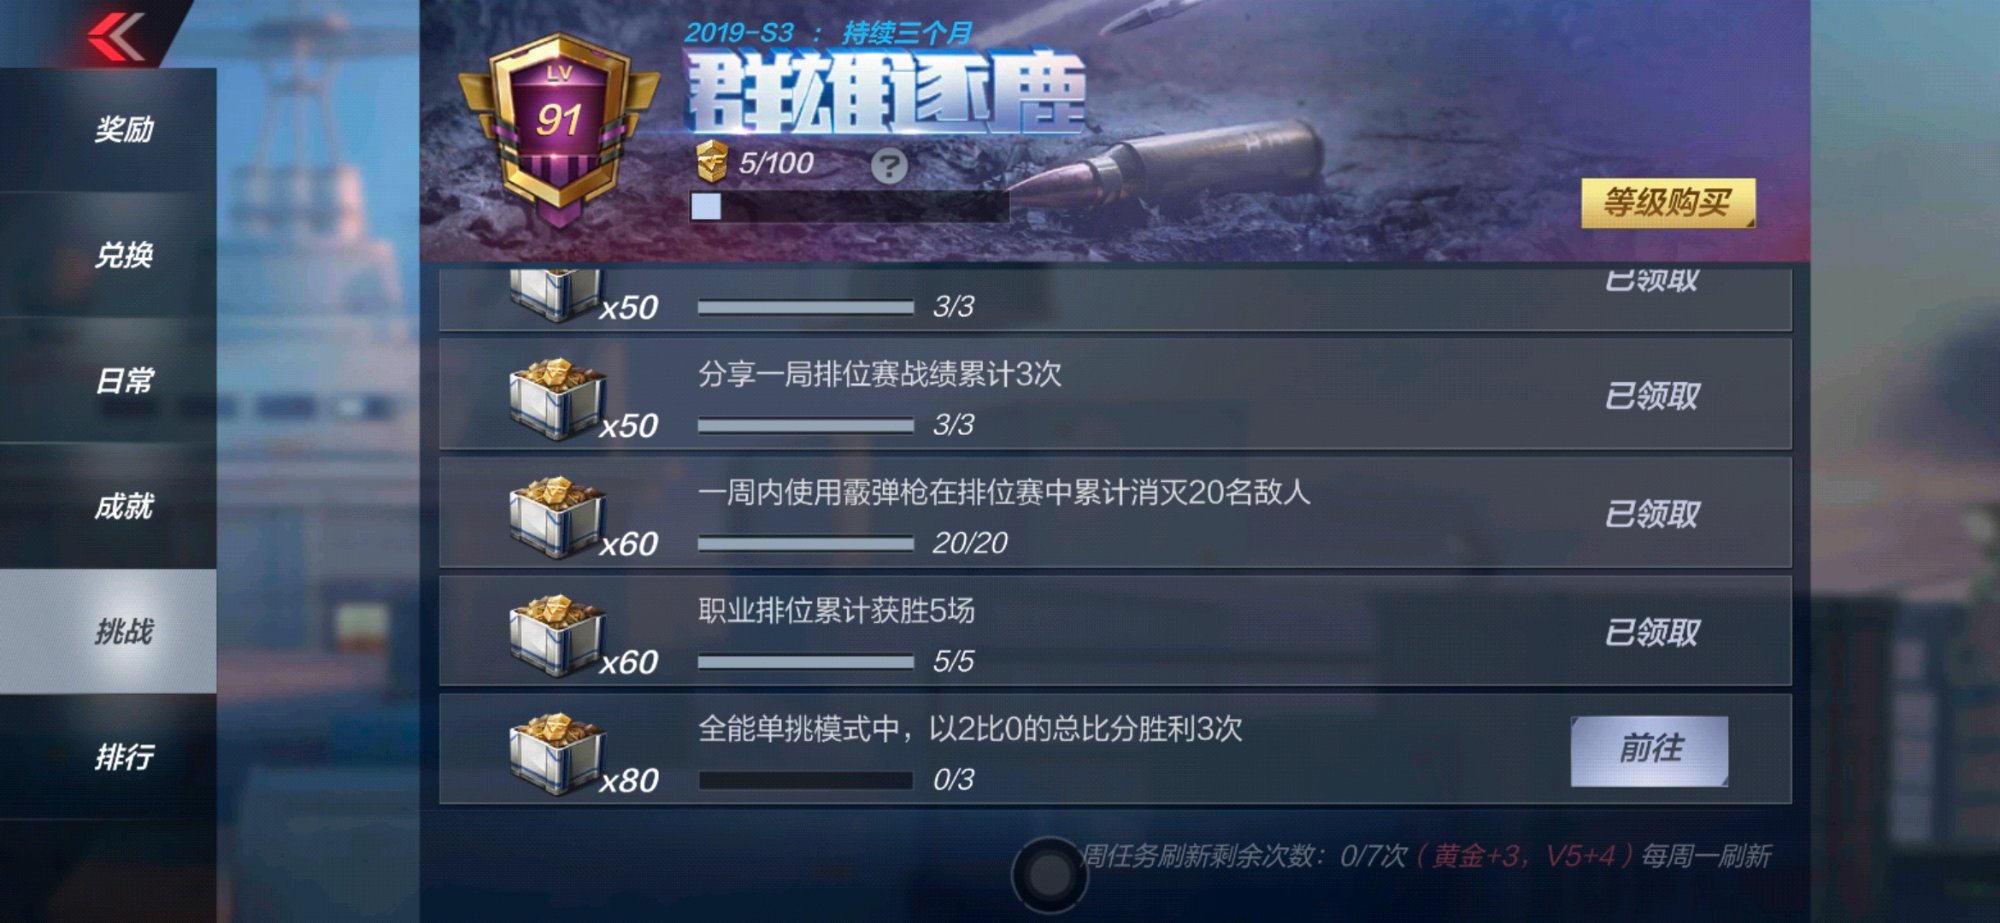Click the 等级购买 button
2000x923 pixels.
pos(1667,203)
